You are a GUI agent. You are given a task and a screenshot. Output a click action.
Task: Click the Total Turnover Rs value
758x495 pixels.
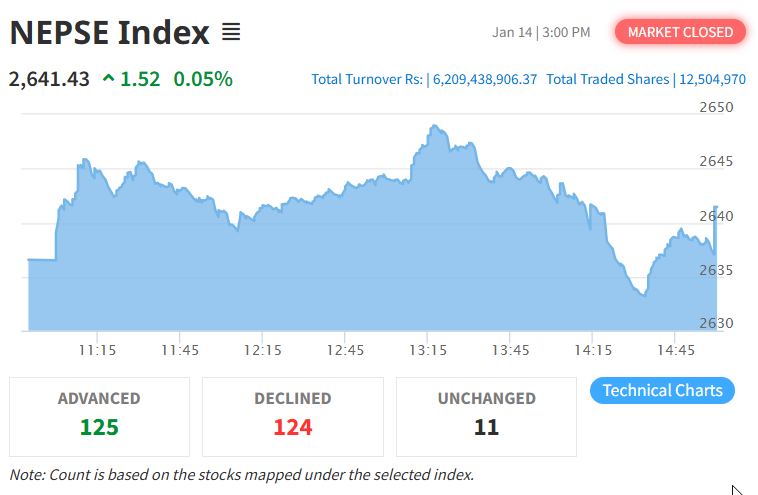[x=485, y=79]
